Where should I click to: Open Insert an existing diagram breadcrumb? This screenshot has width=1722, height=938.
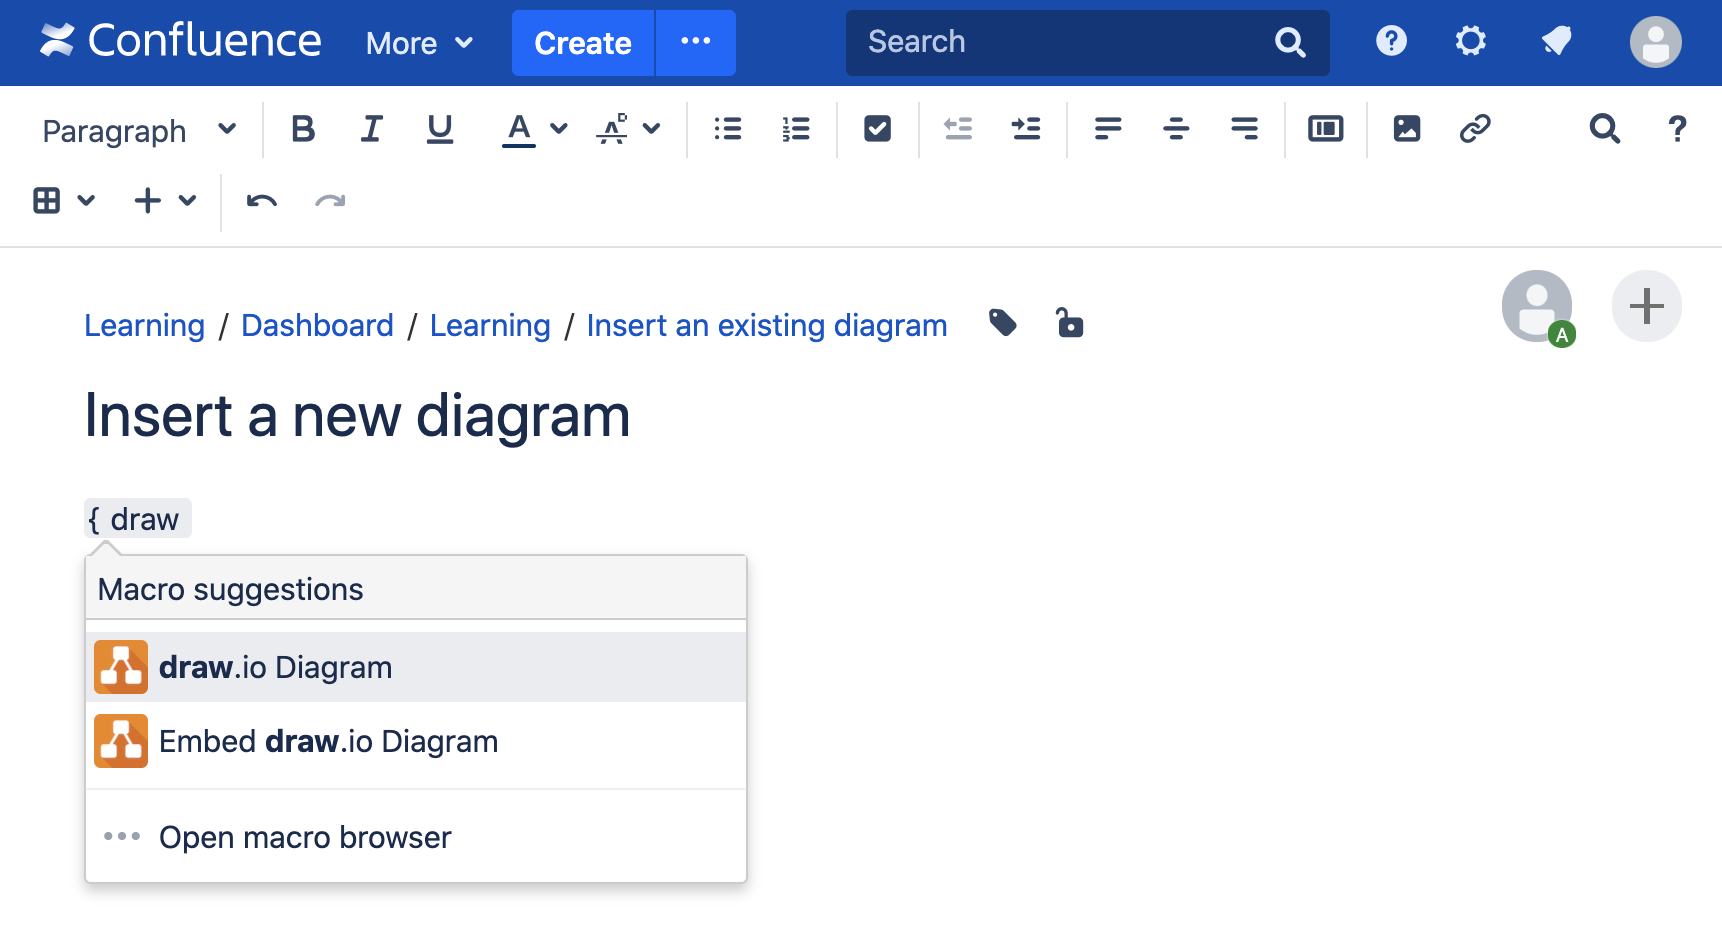click(x=767, y=326)
